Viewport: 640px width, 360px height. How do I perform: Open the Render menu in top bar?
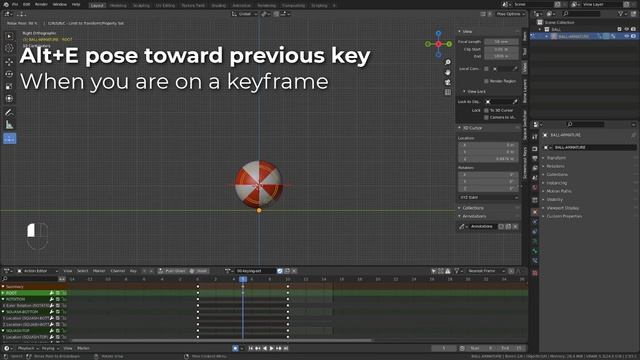[x=41, y=4]
